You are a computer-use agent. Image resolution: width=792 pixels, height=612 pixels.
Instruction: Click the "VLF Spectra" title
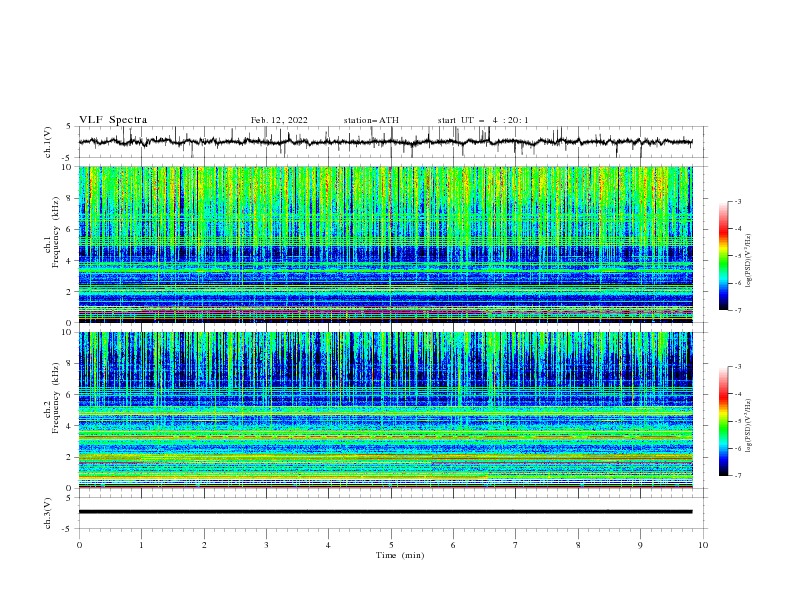click(113, 120)
